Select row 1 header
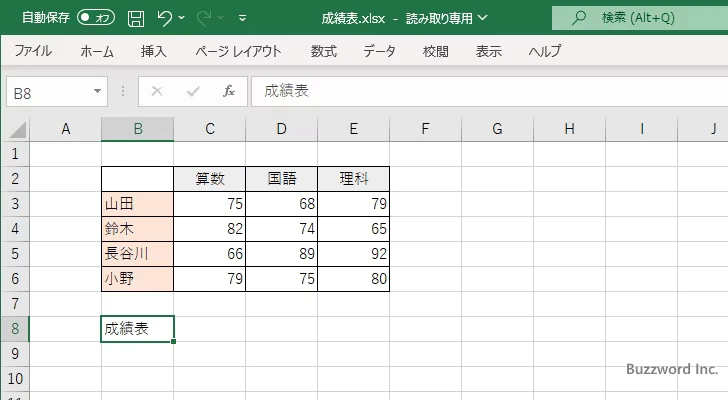This screenshot has height=400, width=728. (15, 154)
